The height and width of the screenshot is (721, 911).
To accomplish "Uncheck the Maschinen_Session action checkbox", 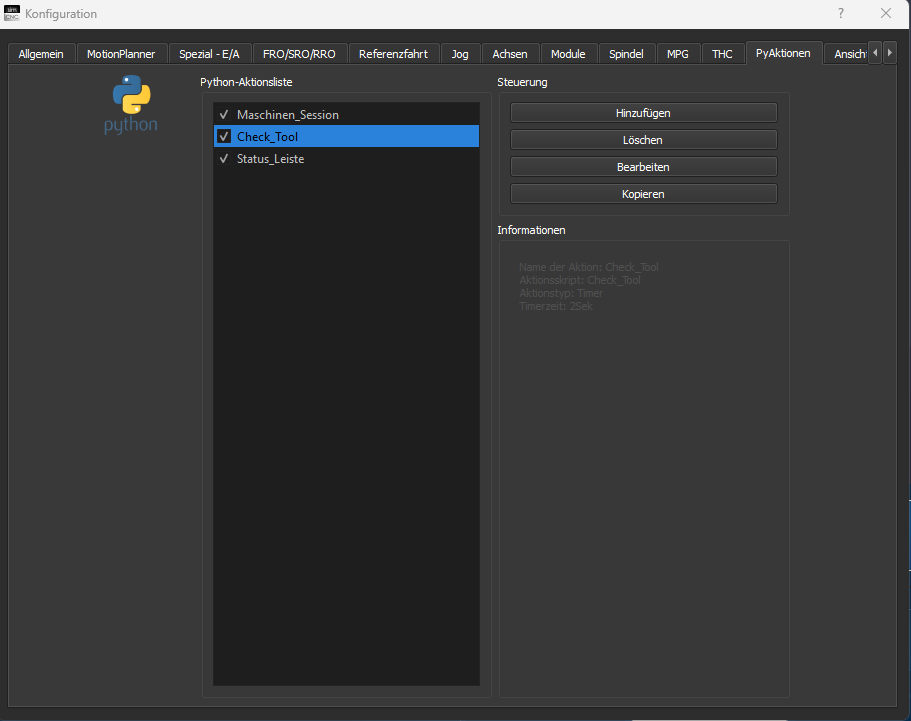I will coord(224,114).
